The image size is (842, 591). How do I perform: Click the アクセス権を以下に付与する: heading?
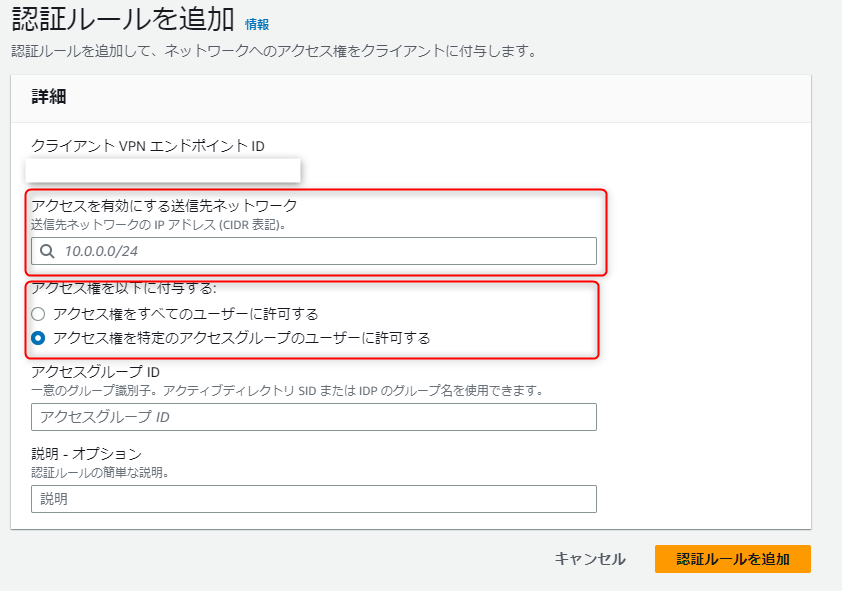(124, 288)
